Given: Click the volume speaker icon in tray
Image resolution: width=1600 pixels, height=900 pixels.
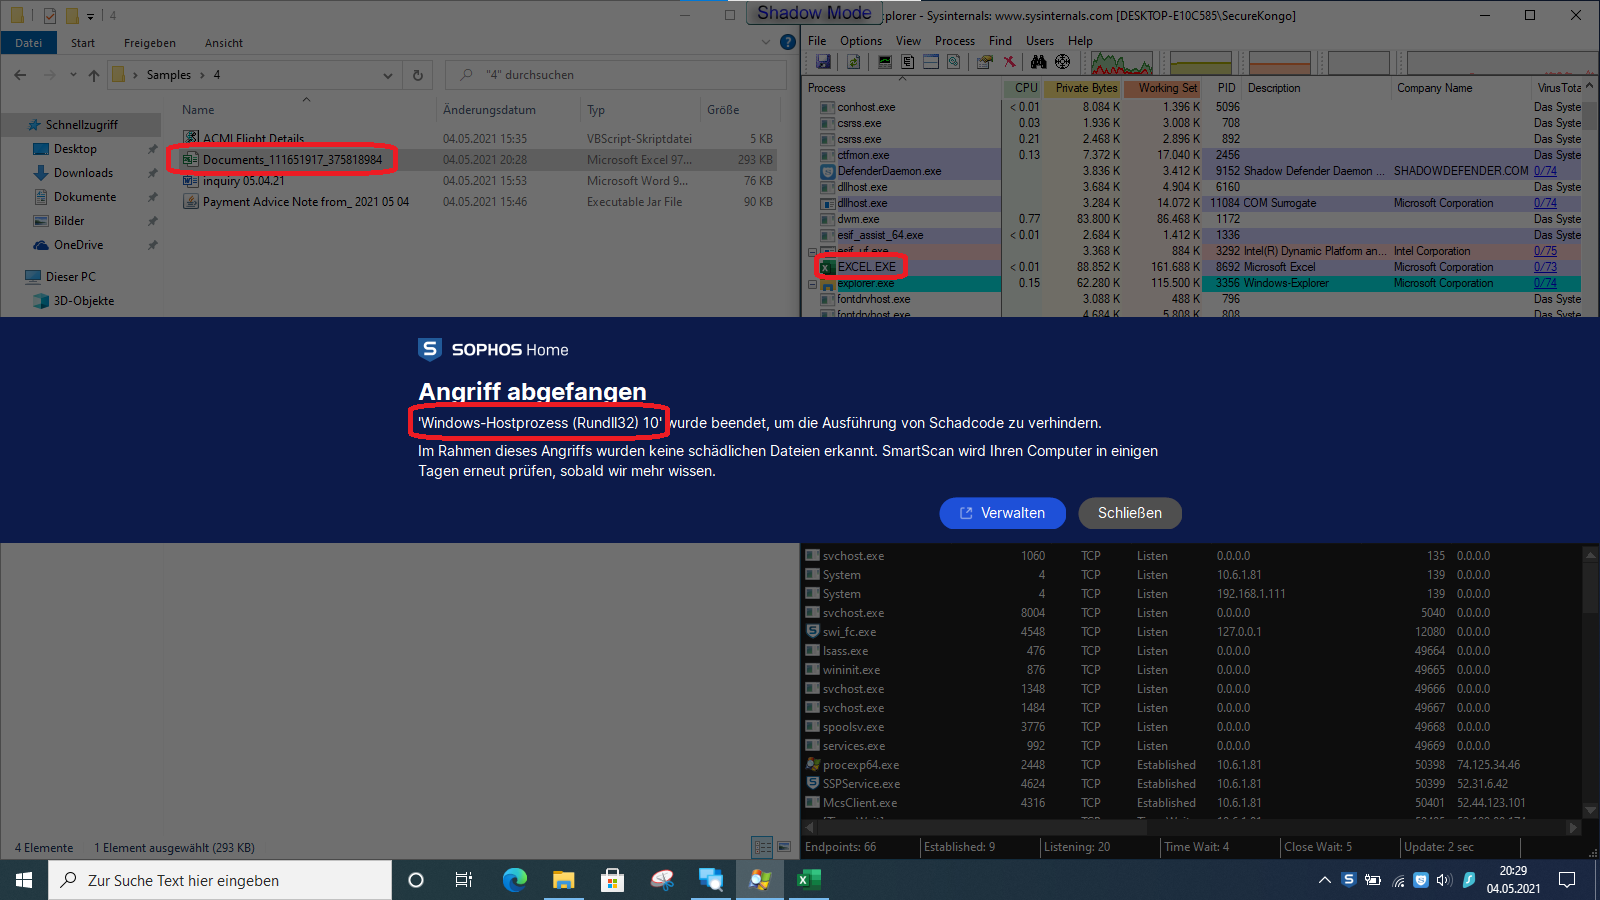Looking at the screenshot, I should 1444,880.
